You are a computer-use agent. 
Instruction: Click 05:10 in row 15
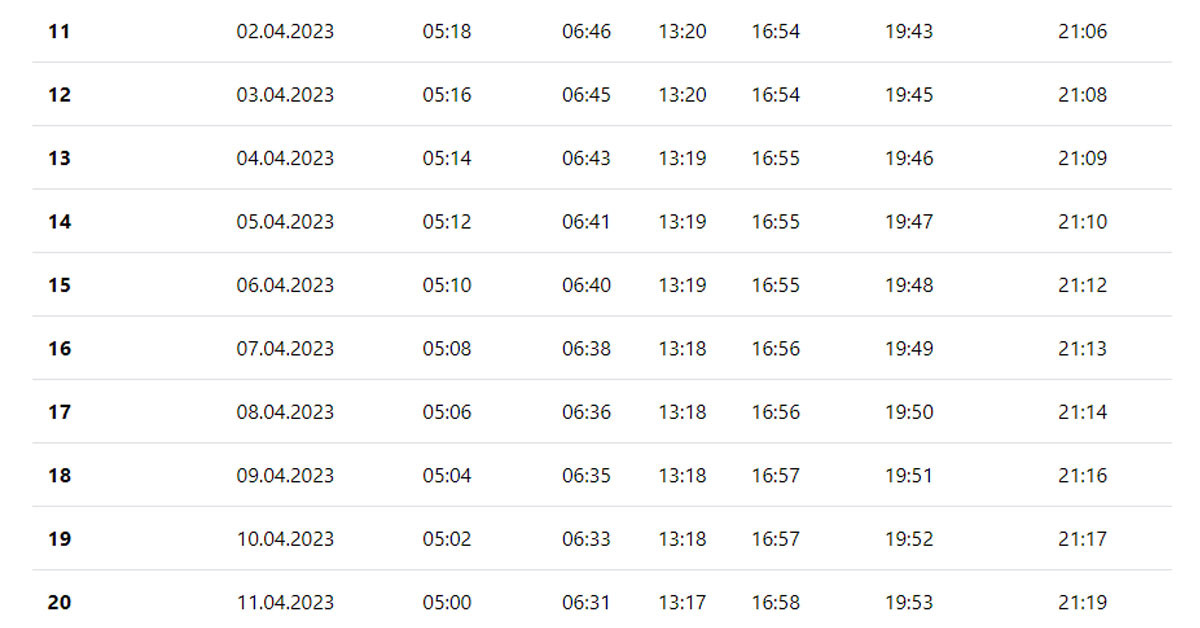pyautogui.click(x=447, y=285)
